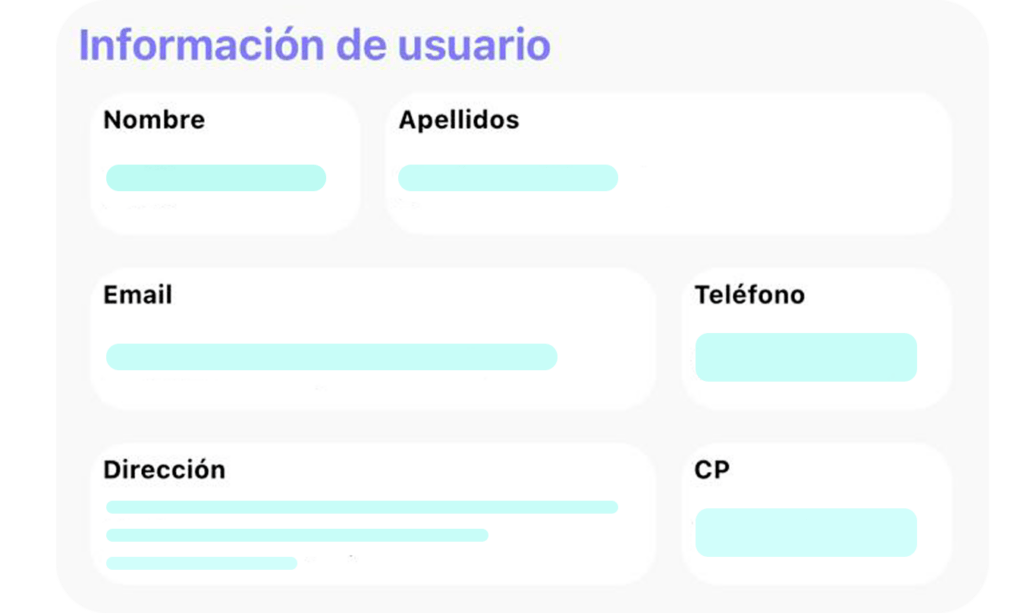Click the Nombre input field
The height and width of the screenshot is (613, 1024).
[x=216, y=178]
